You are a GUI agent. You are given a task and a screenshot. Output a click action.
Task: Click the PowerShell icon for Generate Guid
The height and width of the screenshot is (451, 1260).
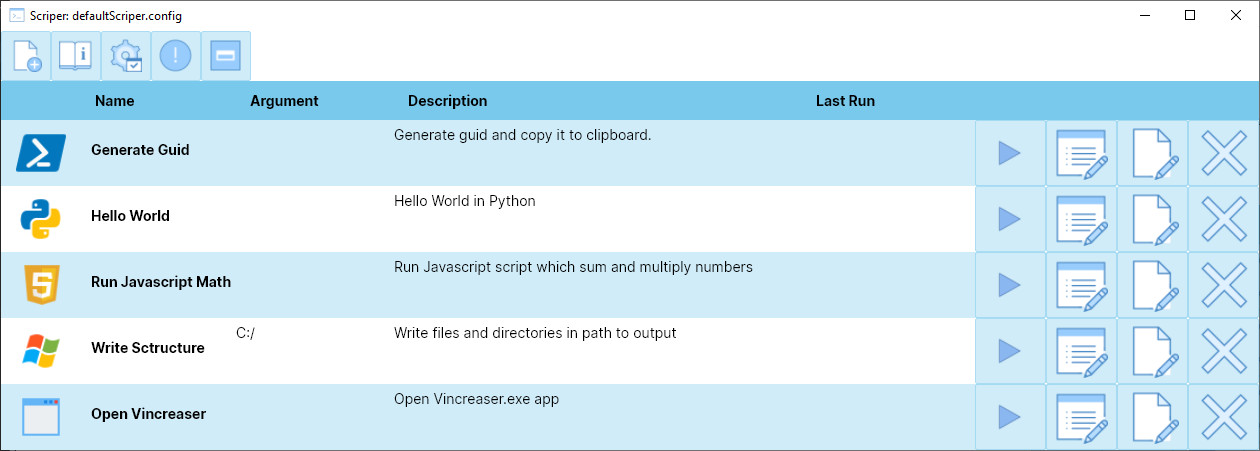pos(41,153)
